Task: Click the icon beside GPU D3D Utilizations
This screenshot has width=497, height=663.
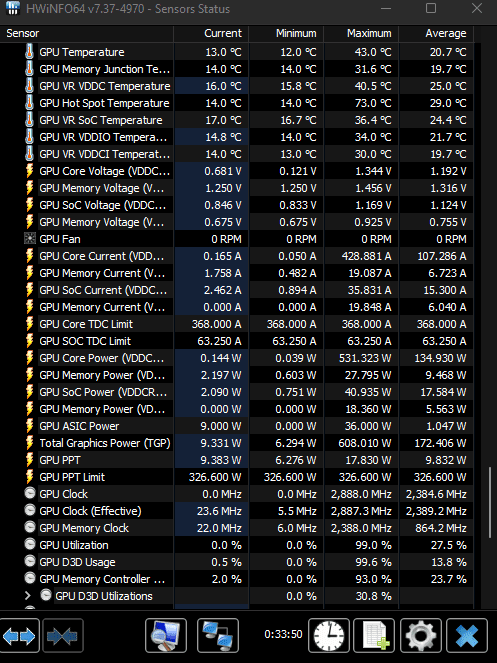Action: coord(46,595)
